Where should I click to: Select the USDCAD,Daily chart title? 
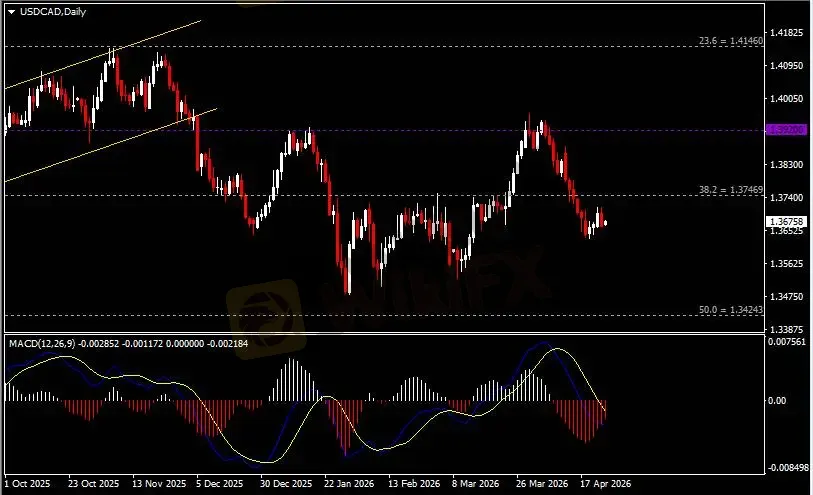52,11
